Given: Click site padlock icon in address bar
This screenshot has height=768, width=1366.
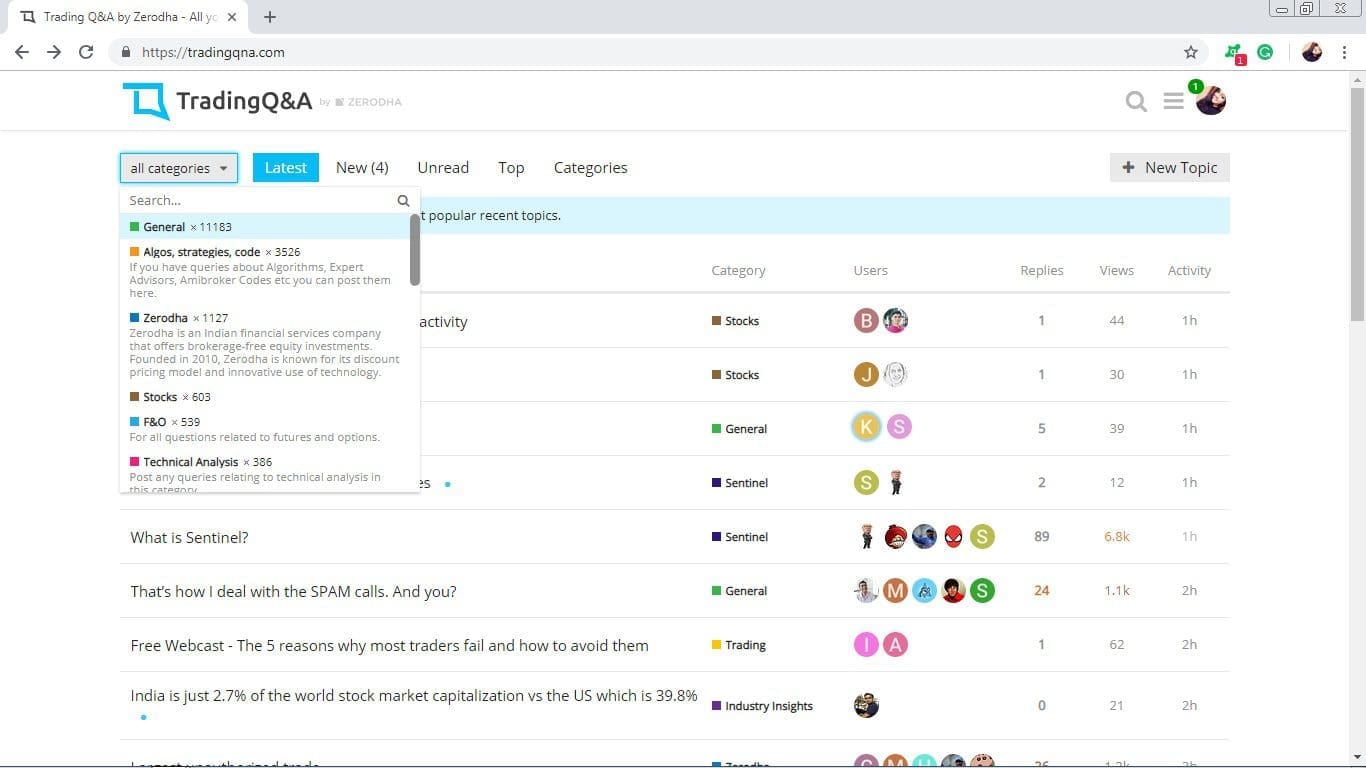Looking at the screenshot, I should [125, 52].
